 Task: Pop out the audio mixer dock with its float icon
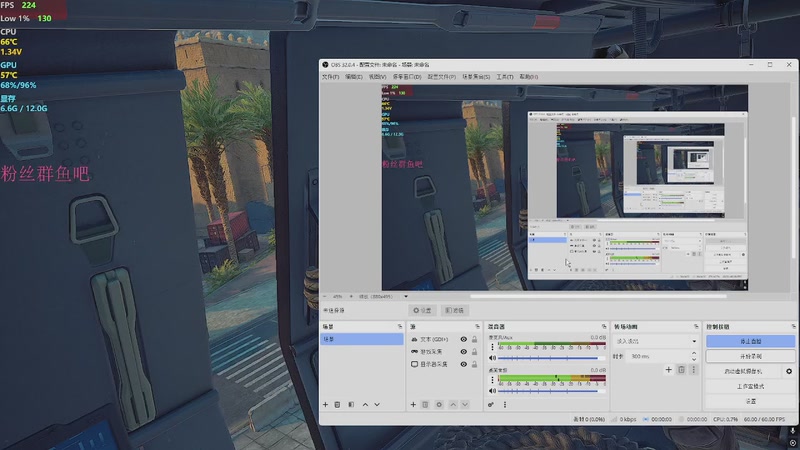coord(604,327)
